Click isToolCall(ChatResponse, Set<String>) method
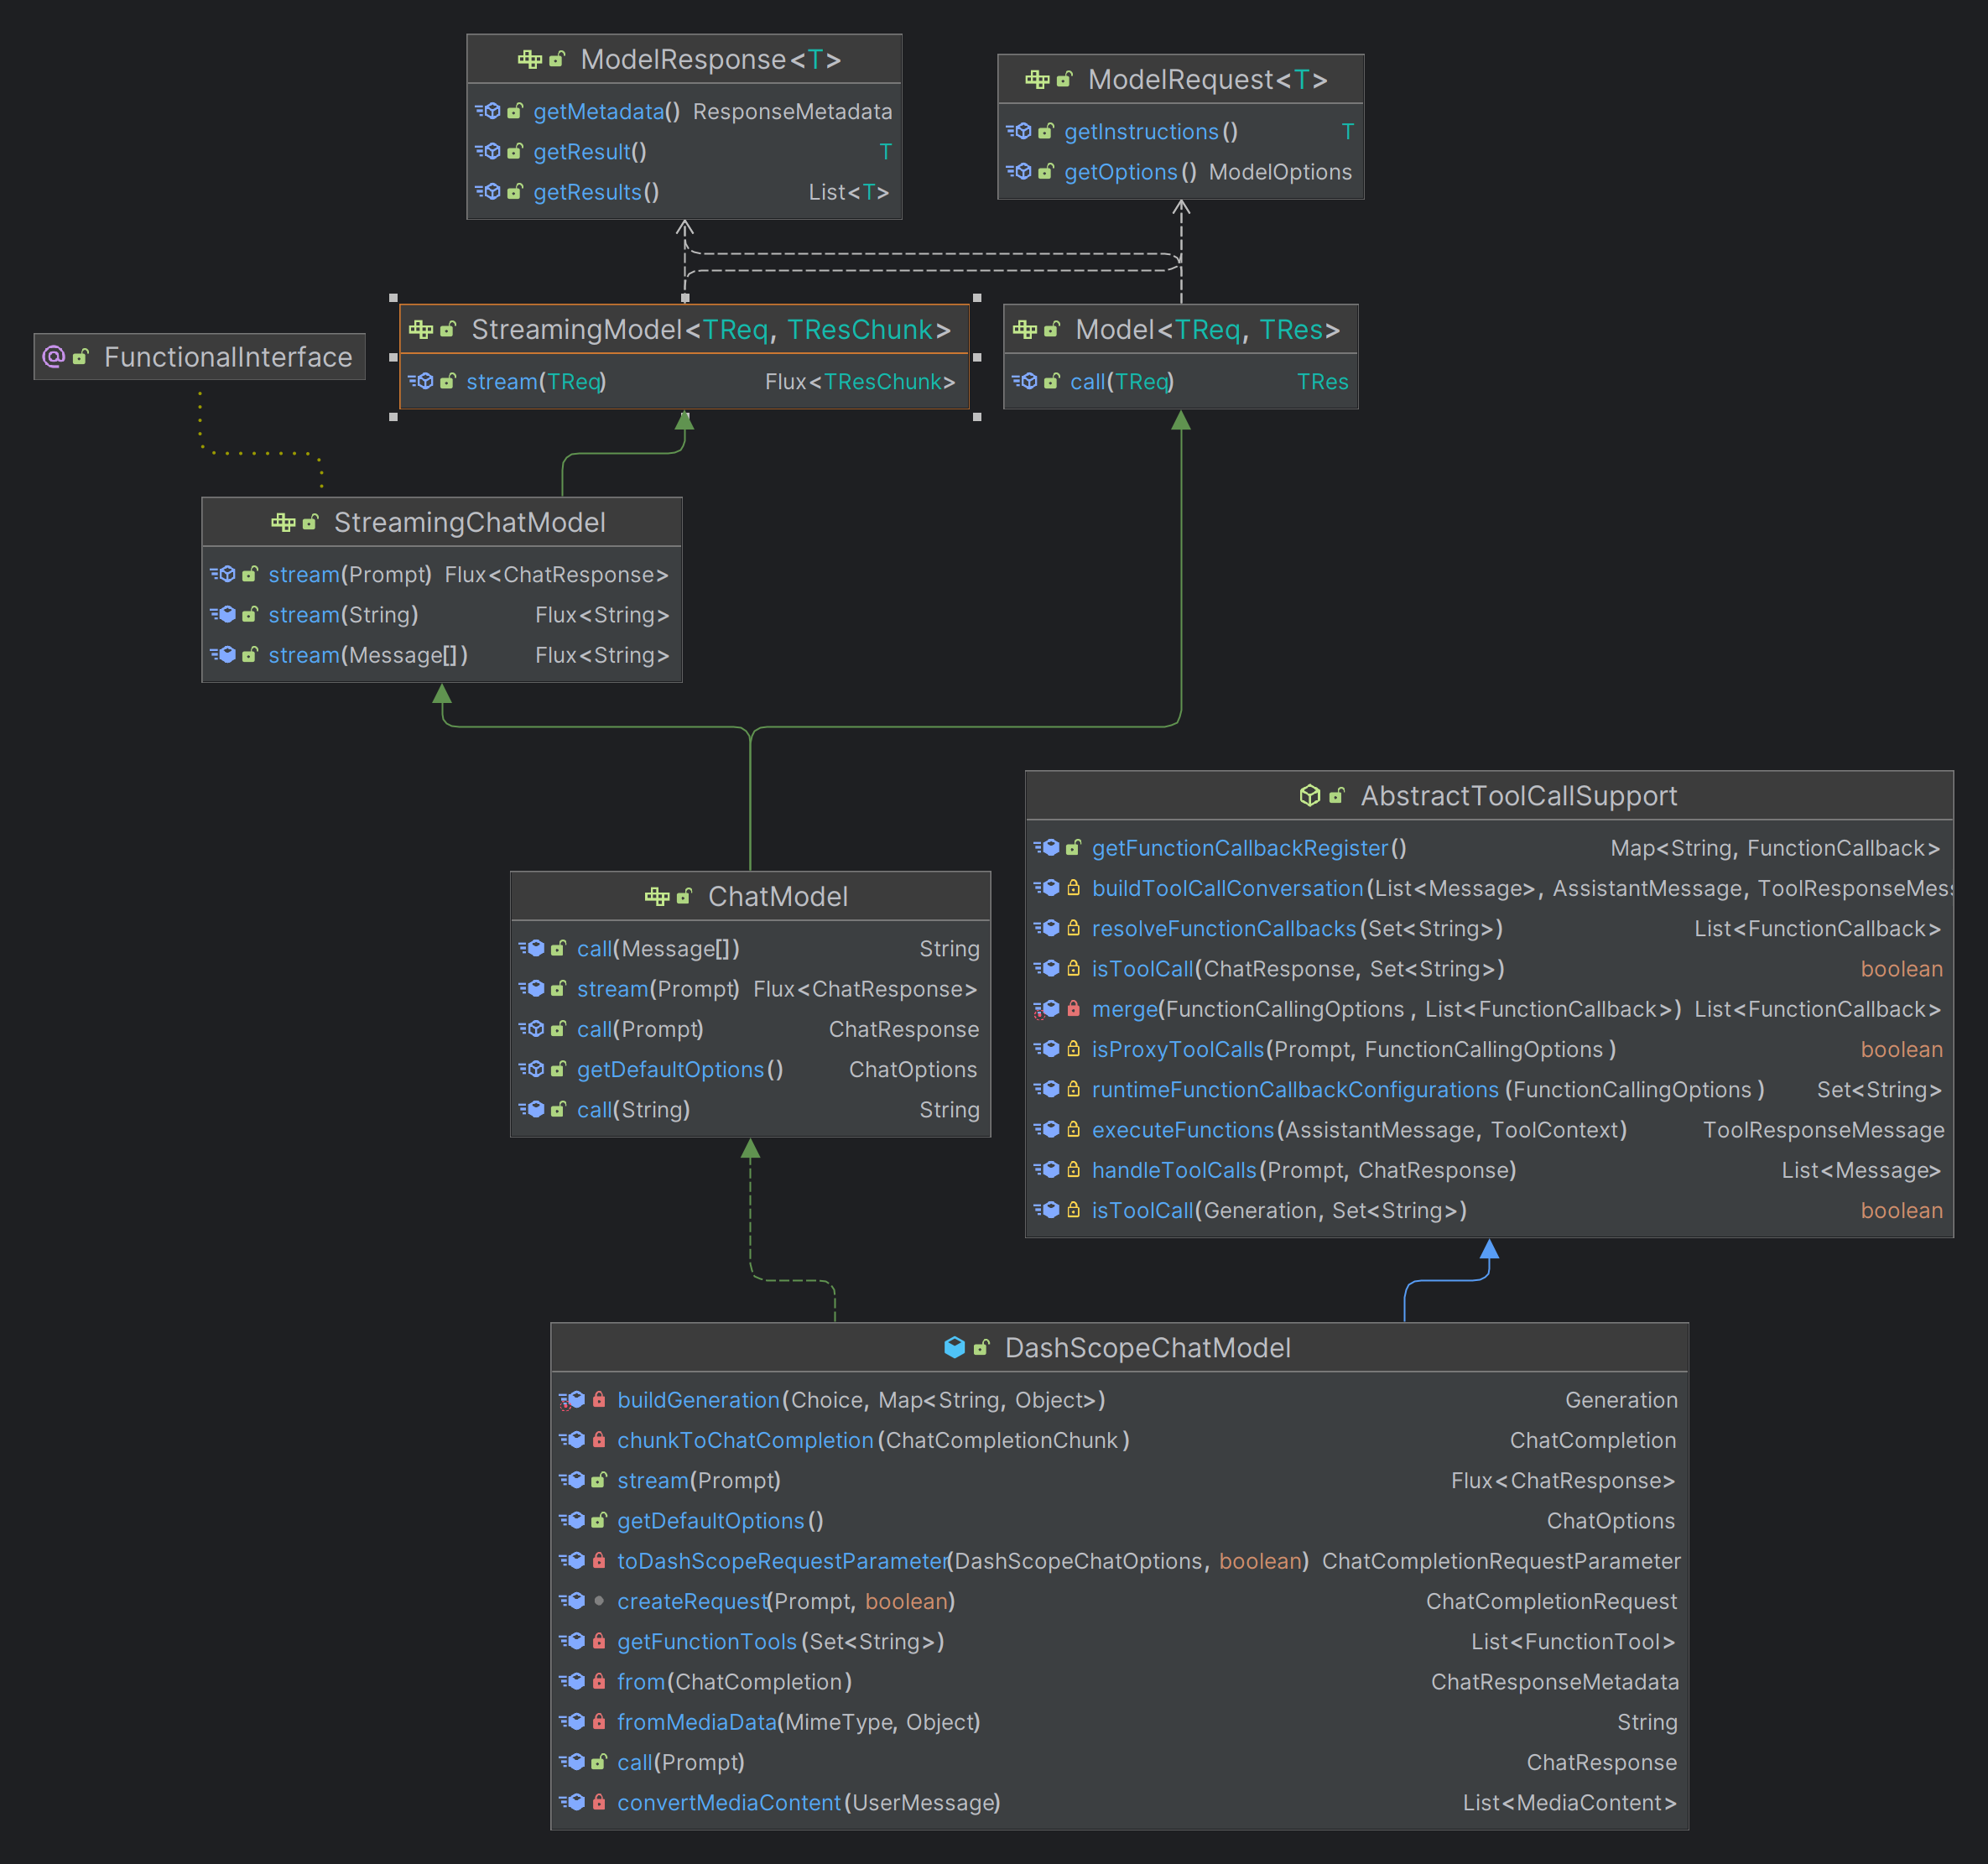This screenshot has height=1864, width=1988. click(x=1298, y=969)
